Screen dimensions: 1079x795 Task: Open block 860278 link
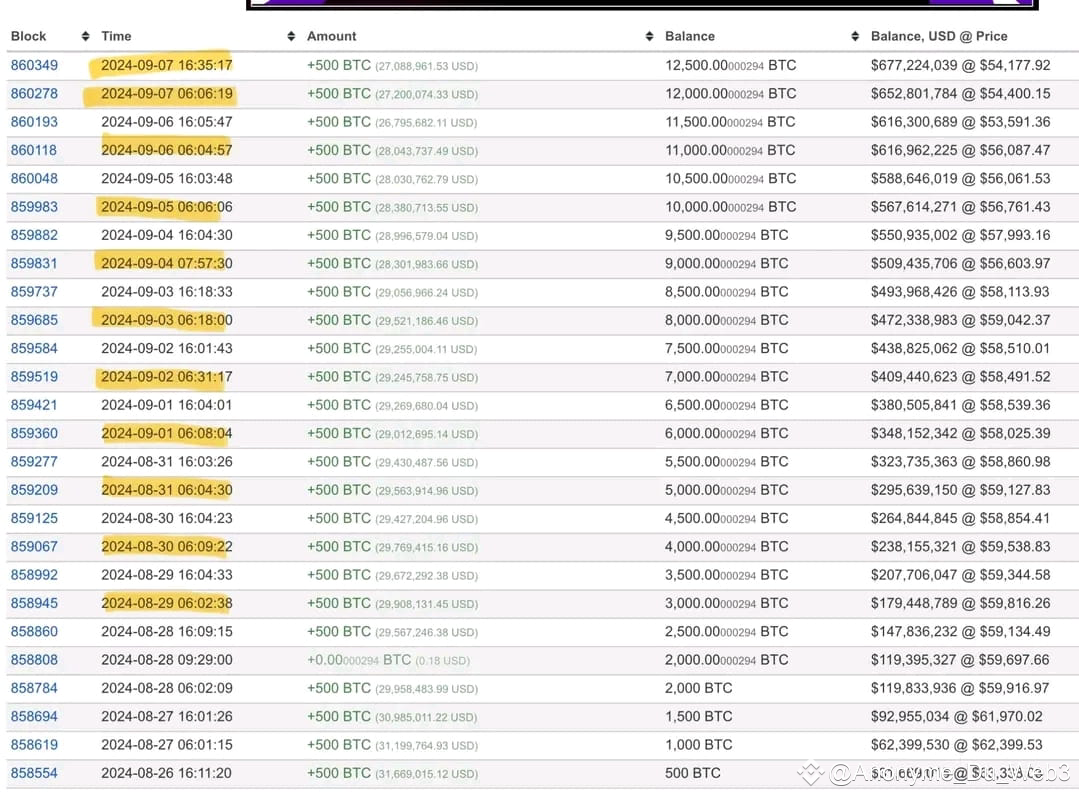pos(34,94)
